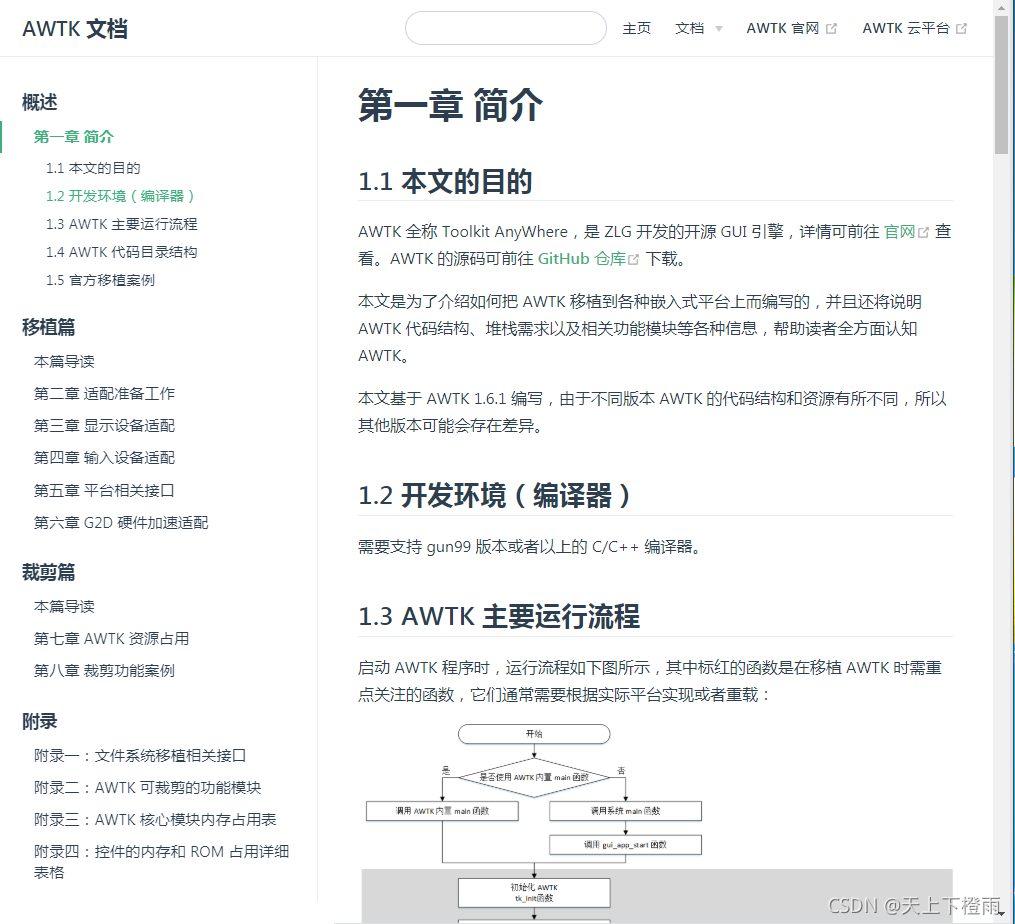Open the AWTK 云平台 nav link
This screenshot has width=1015, height=924.
(906, 28)
